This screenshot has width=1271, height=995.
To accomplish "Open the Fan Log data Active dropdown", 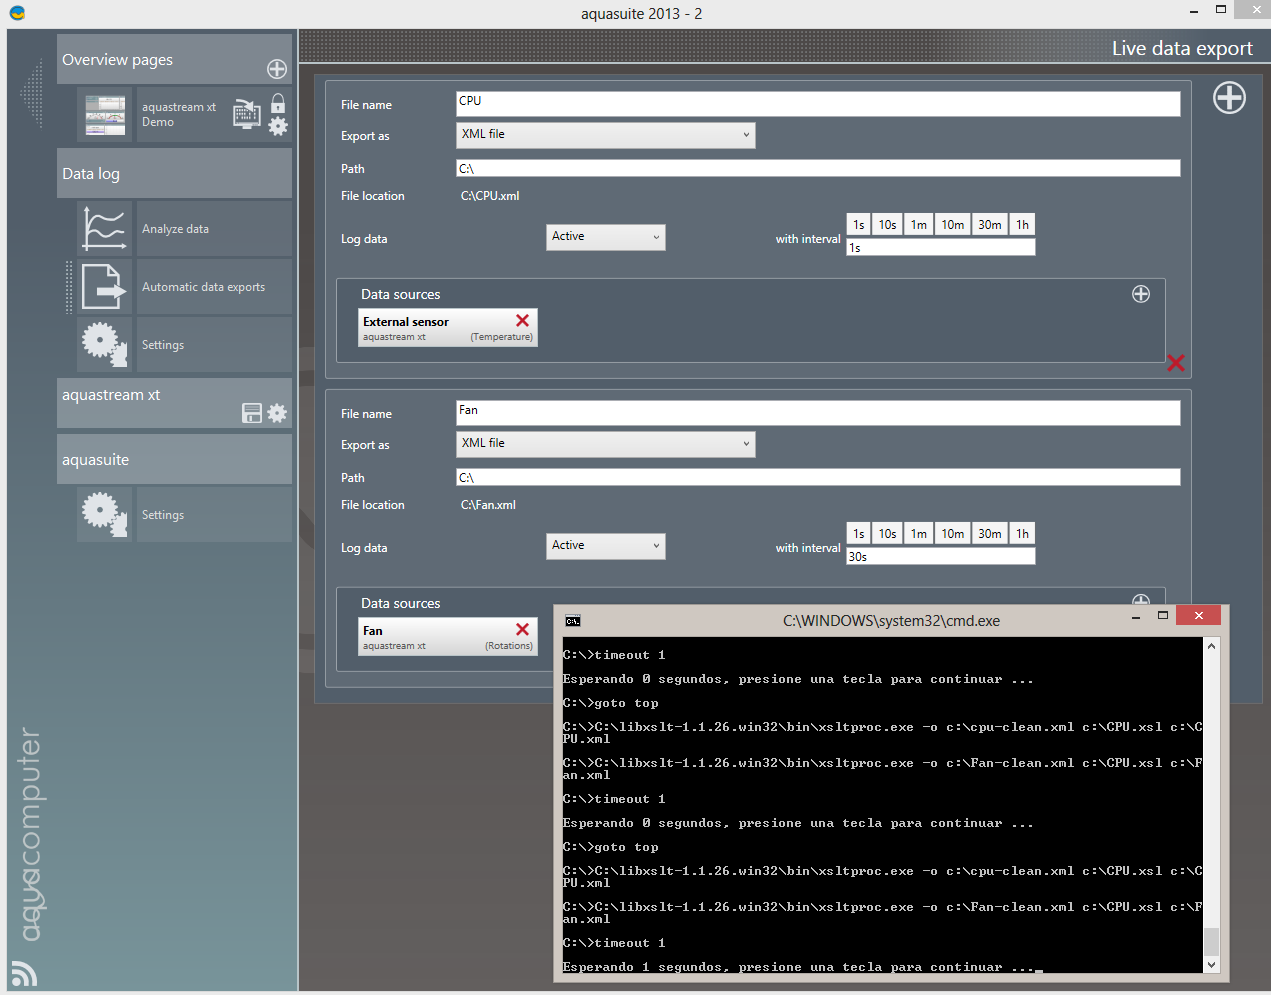I will click(605, 546).
